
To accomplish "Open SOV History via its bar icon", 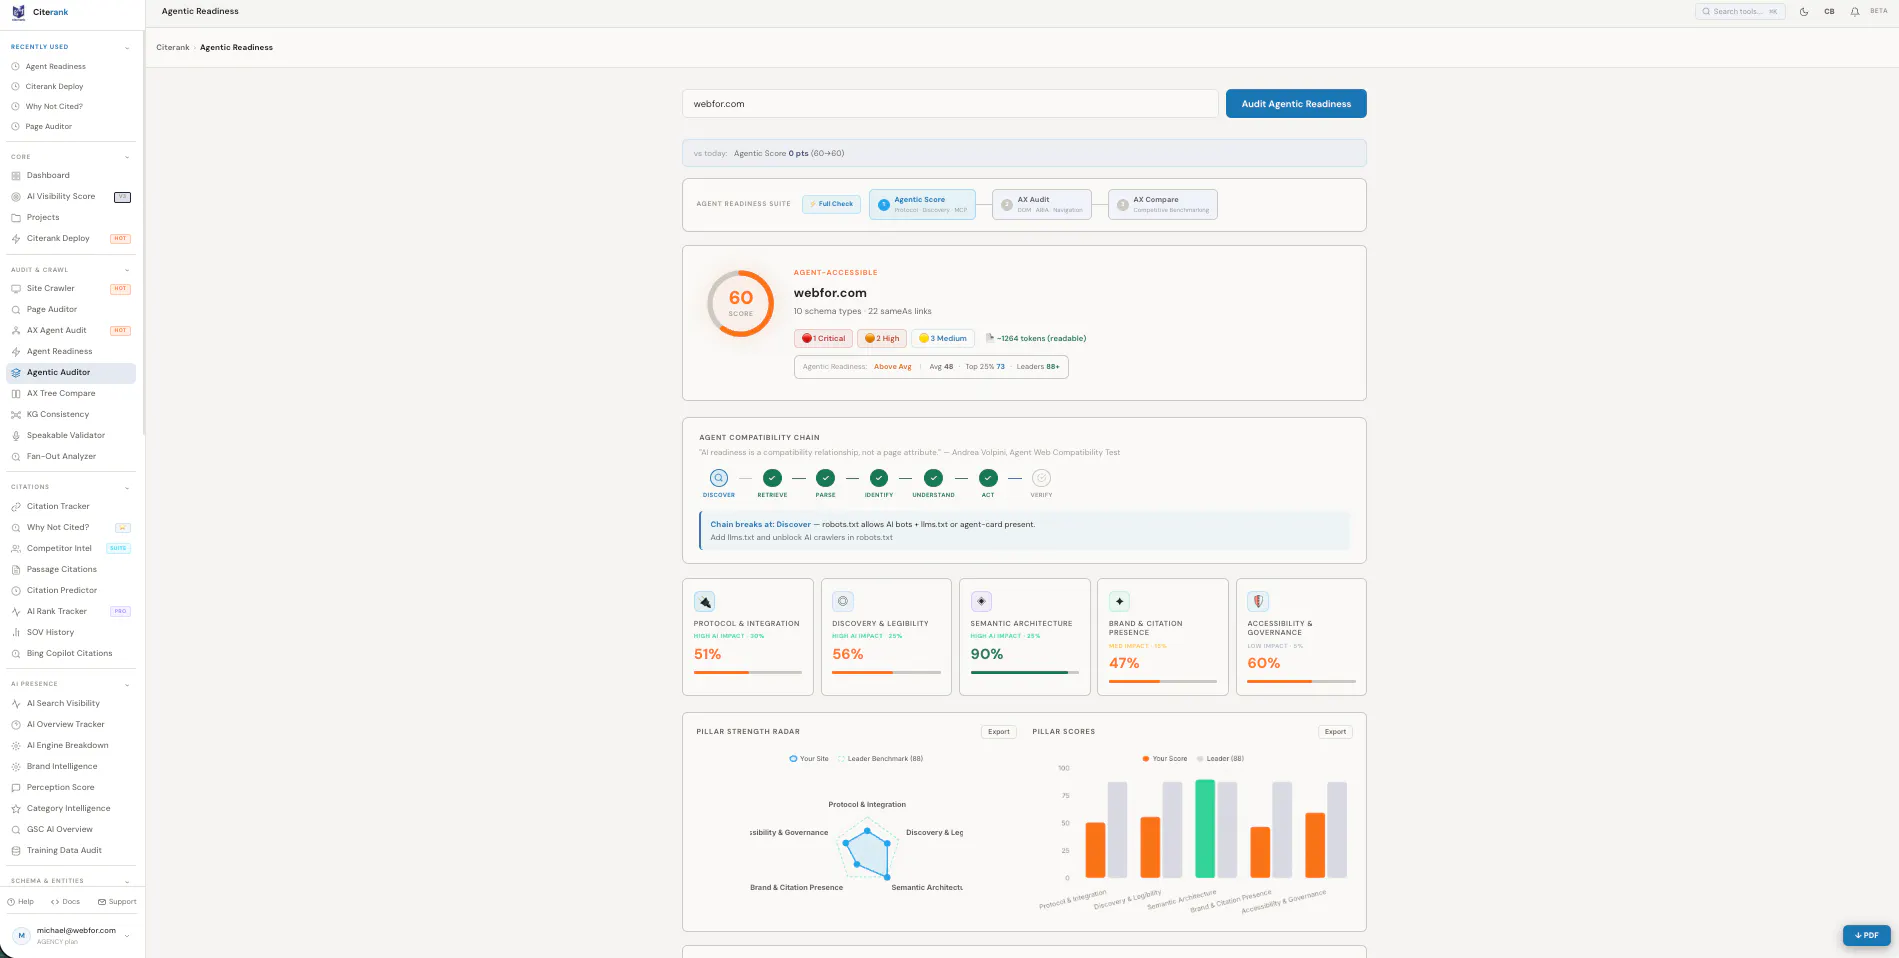I will (x=16, y=633).
